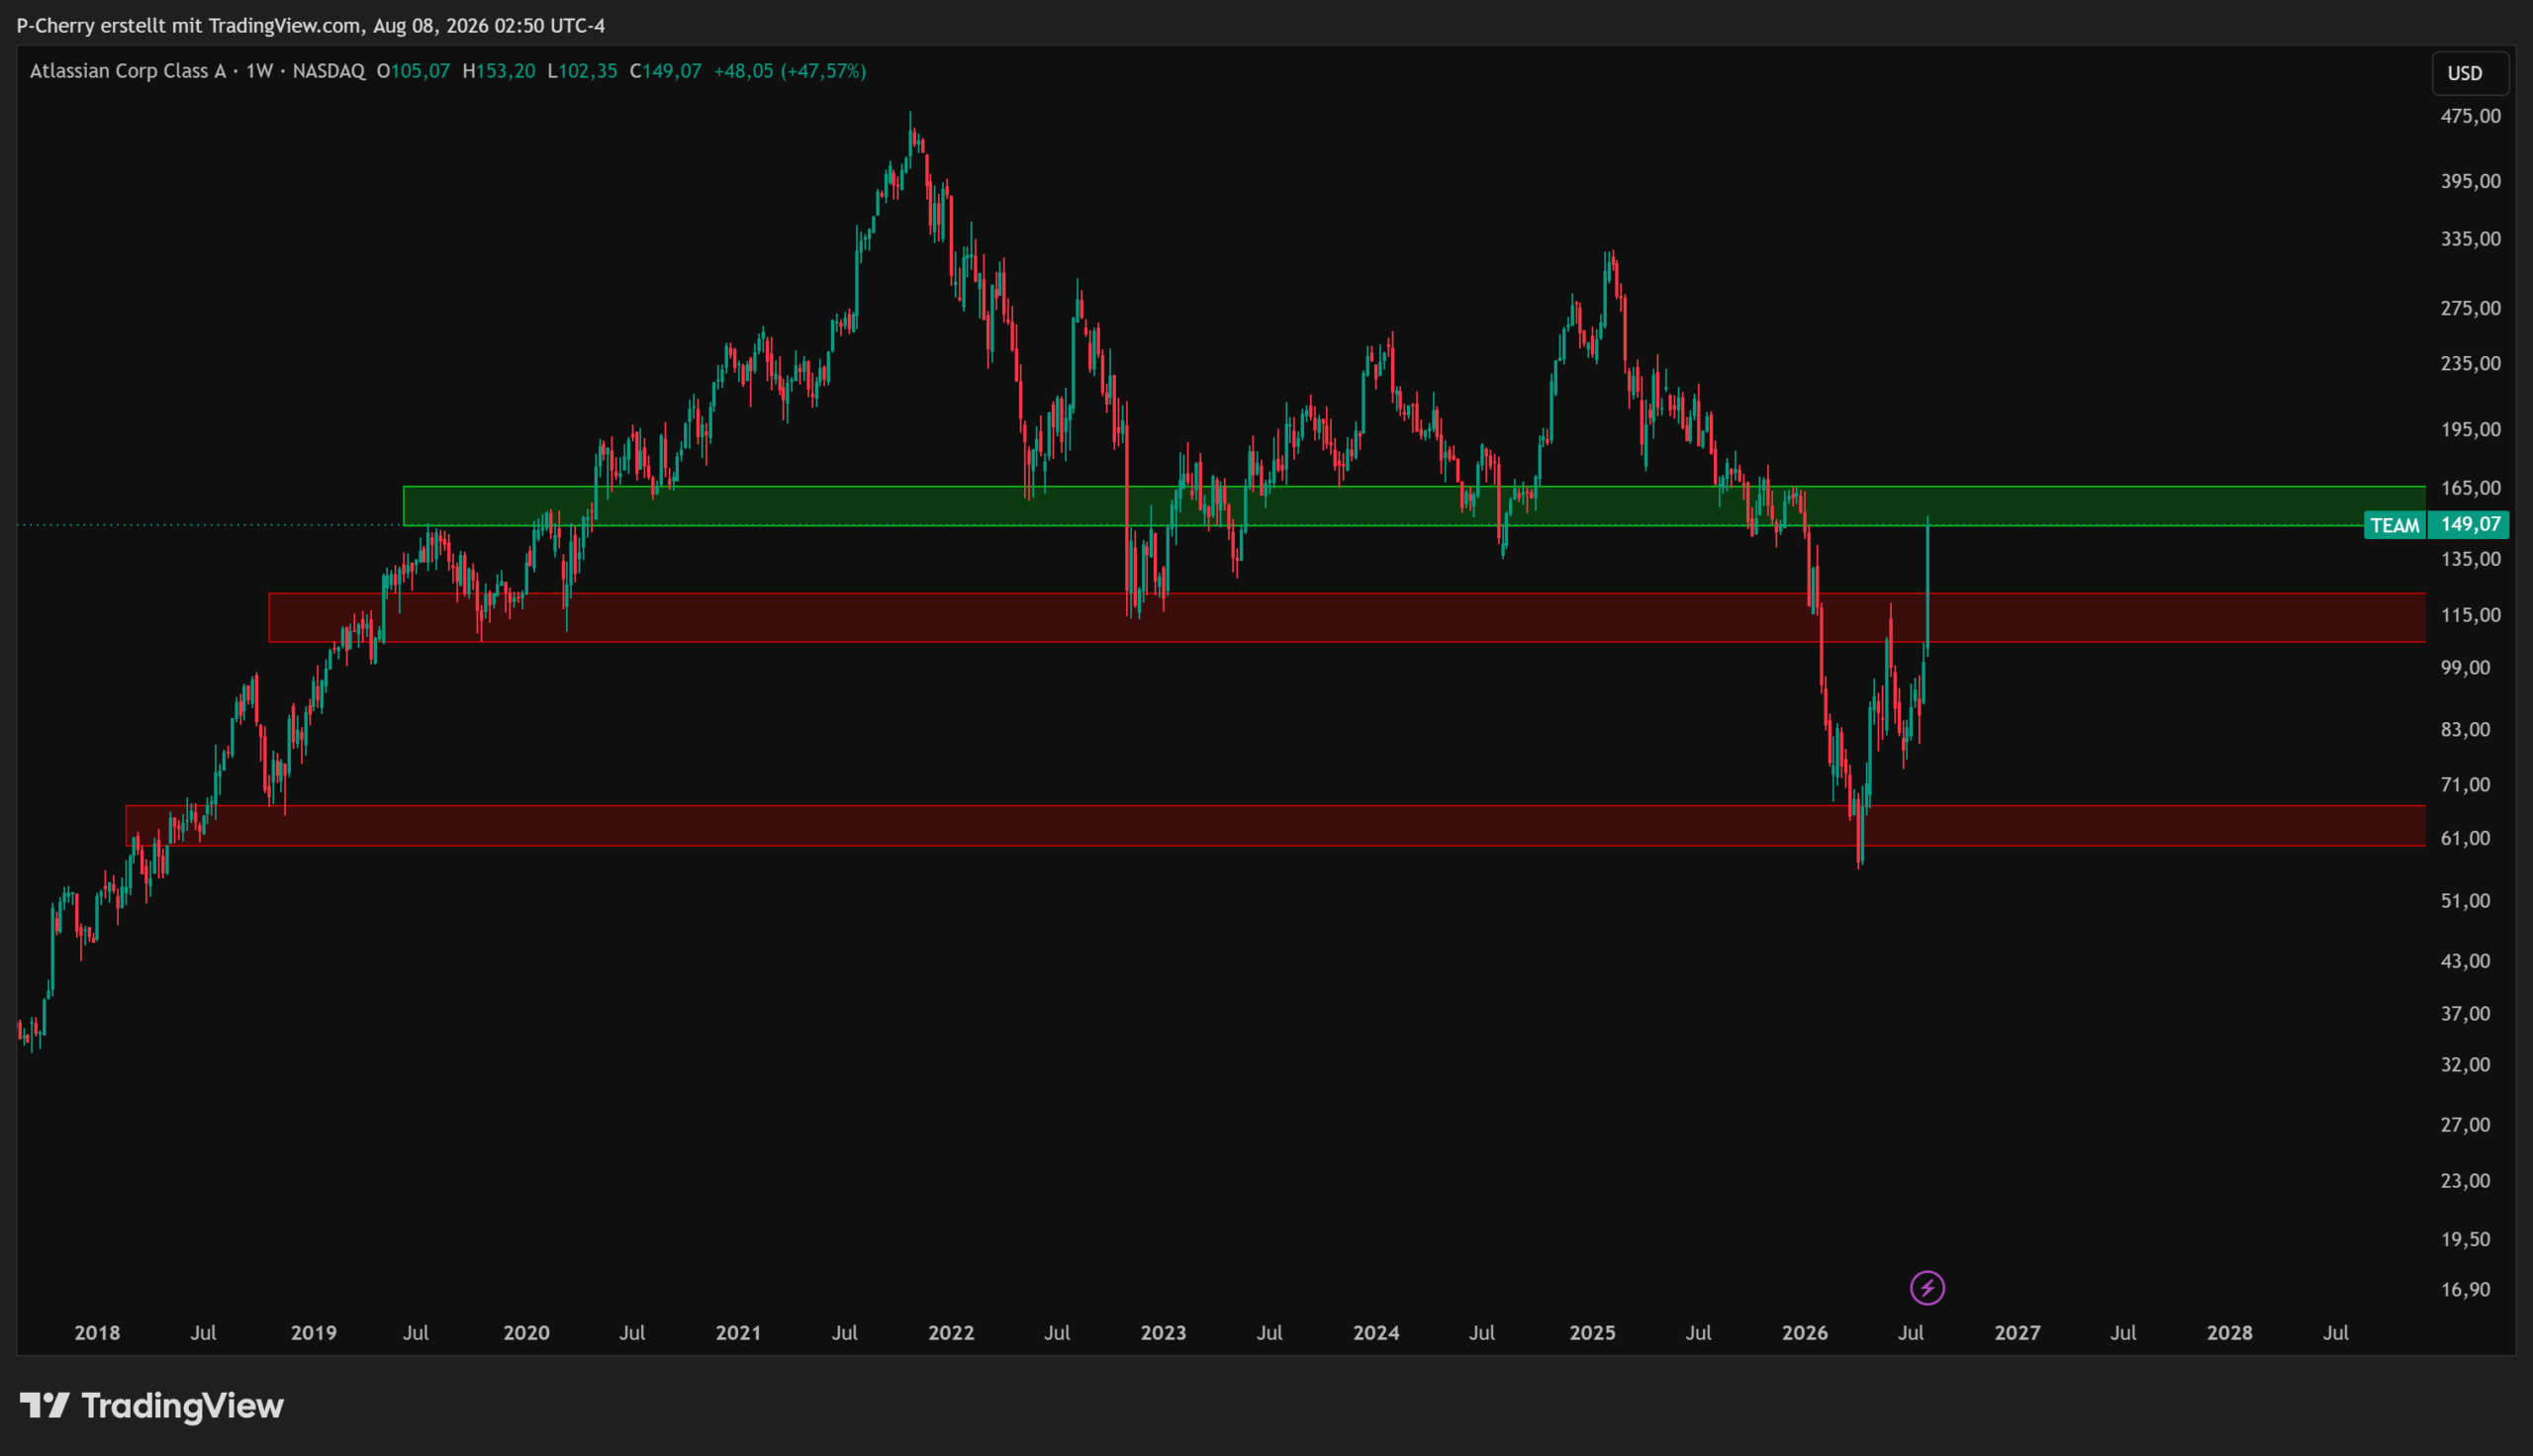Viewport: 2533px width, 1456px height.
Task: Click the 2021 label on the time axis
Action: [738, 1332]
